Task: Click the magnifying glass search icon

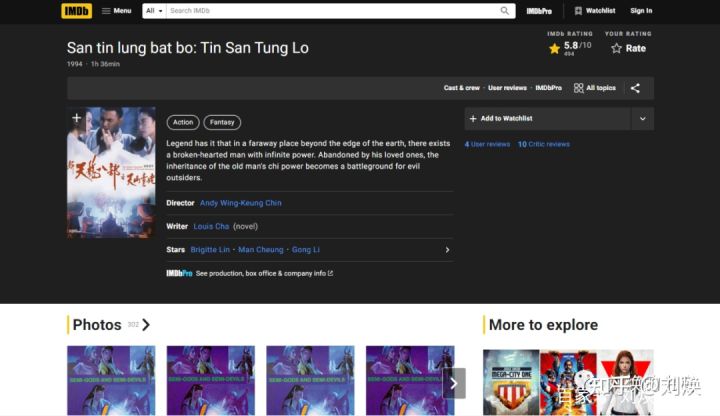Action: [505, 11]
